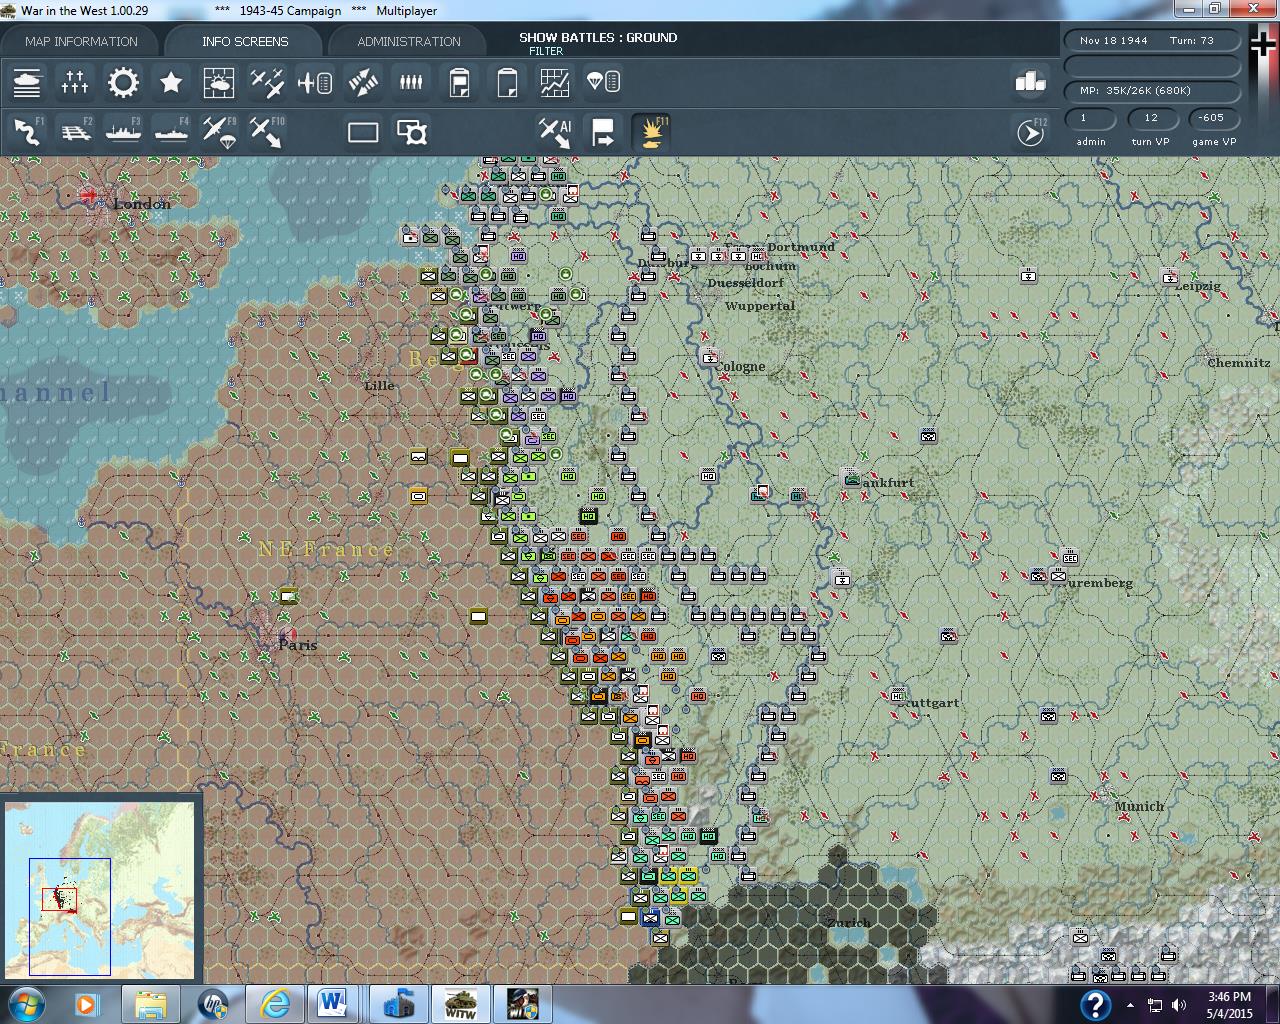Open the HP support assistant taskbar icon
Screen dimensions: 1280x1024
click(x=213, y=1004)
